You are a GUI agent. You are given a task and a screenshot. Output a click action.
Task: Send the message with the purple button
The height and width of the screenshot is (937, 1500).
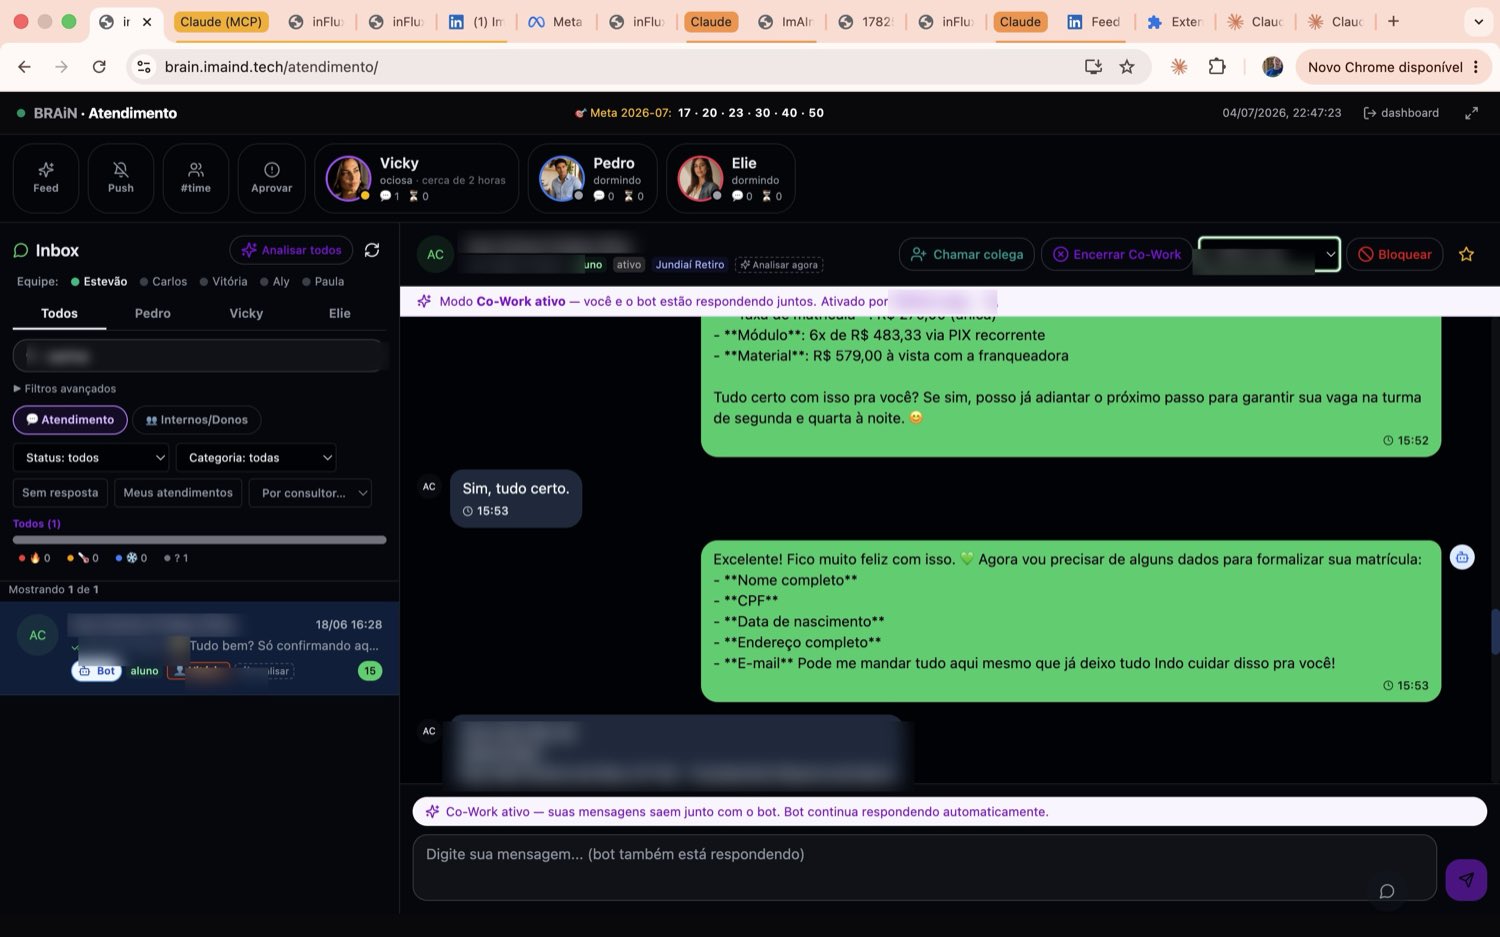pyautogui.click(x=1466, y=880)
